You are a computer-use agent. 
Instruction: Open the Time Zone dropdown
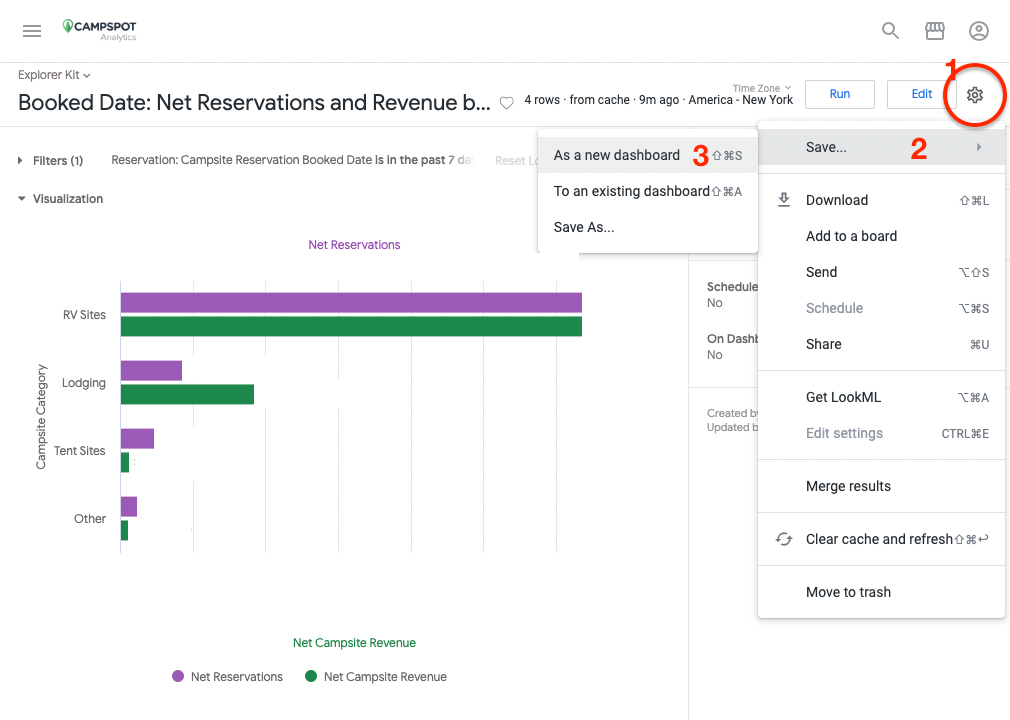[762, 88]
